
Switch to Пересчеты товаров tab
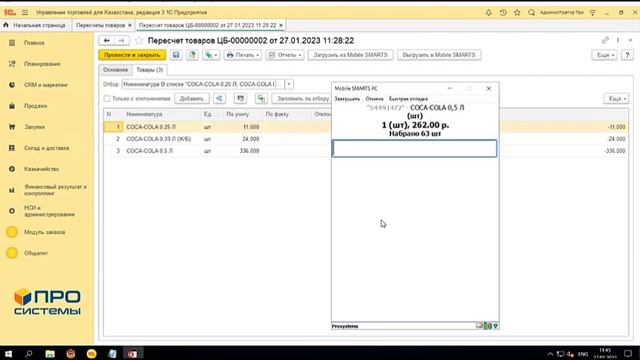[100, 25]
